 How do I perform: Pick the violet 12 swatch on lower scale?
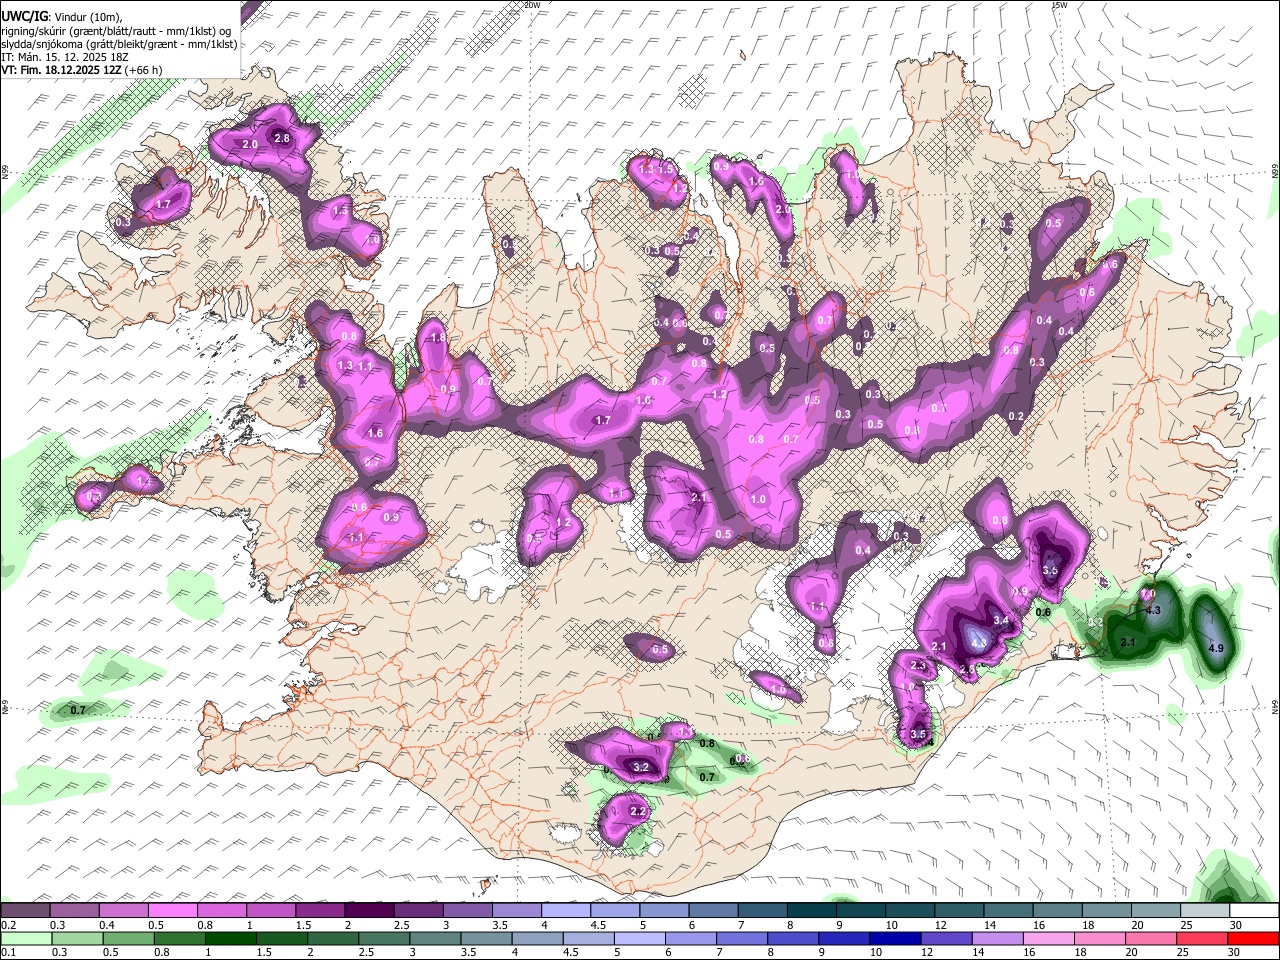point(944,938)
